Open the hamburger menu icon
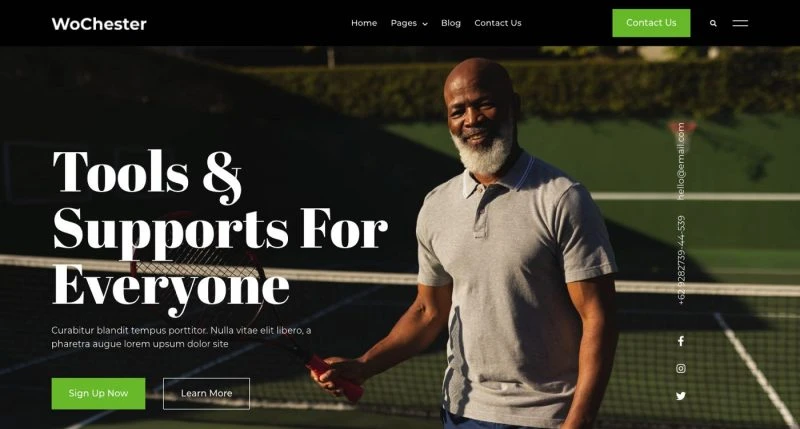The height and width of the screenshot is (429, 800). click(740, 23)
